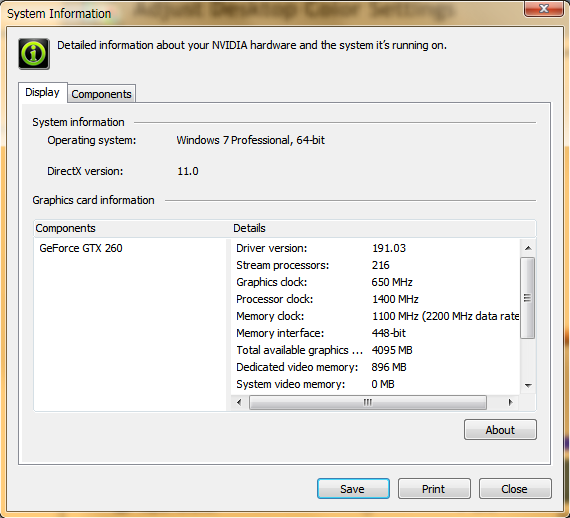570x518 pixels.
Task: Select the Stream processors: row label
Action: 282,265
